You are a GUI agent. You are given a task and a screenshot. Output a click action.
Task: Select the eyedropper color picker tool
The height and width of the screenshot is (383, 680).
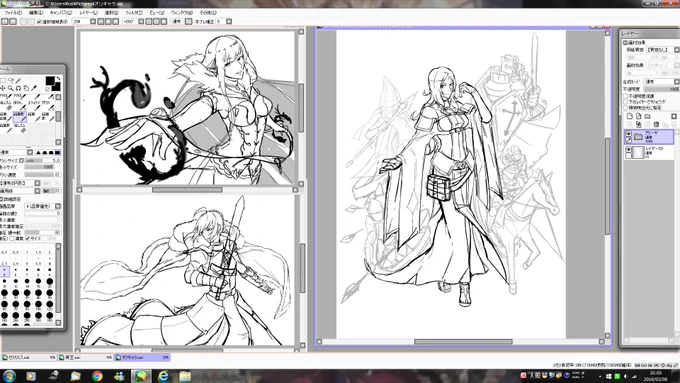pyautogui.click(x=34, y=88)
